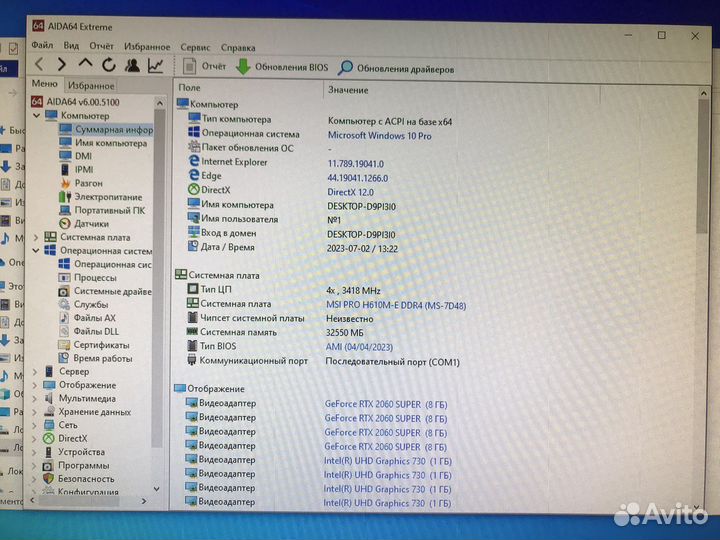Switch to the Избранное tab in sidebar
Viewport: 720px width, 540px height.
click(x=91, y=85)
